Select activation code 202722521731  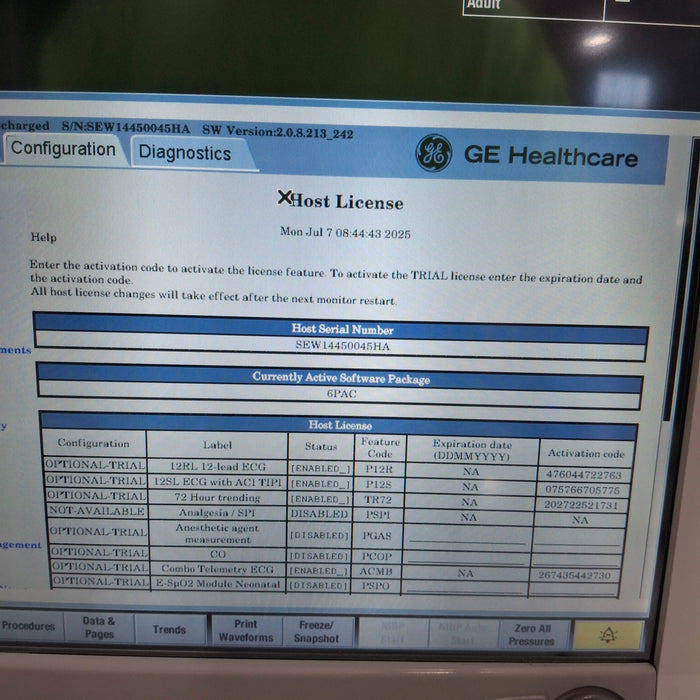click(x=581, y=505)
